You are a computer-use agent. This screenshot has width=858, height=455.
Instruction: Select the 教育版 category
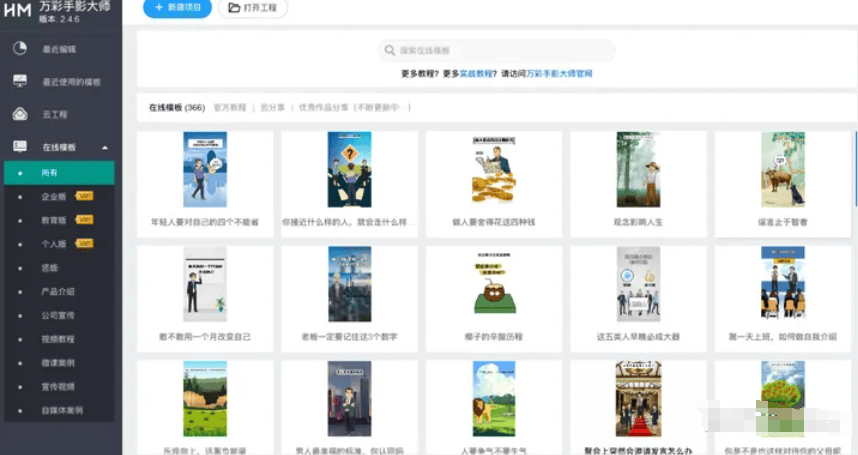(53, 220)
